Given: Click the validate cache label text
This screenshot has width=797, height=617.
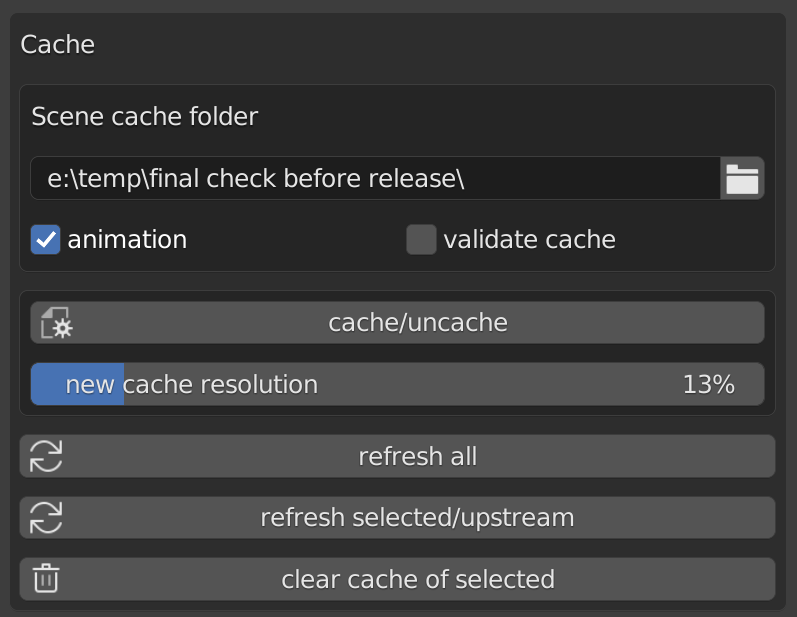Looking at the screenshot, I should click(529, 240).
